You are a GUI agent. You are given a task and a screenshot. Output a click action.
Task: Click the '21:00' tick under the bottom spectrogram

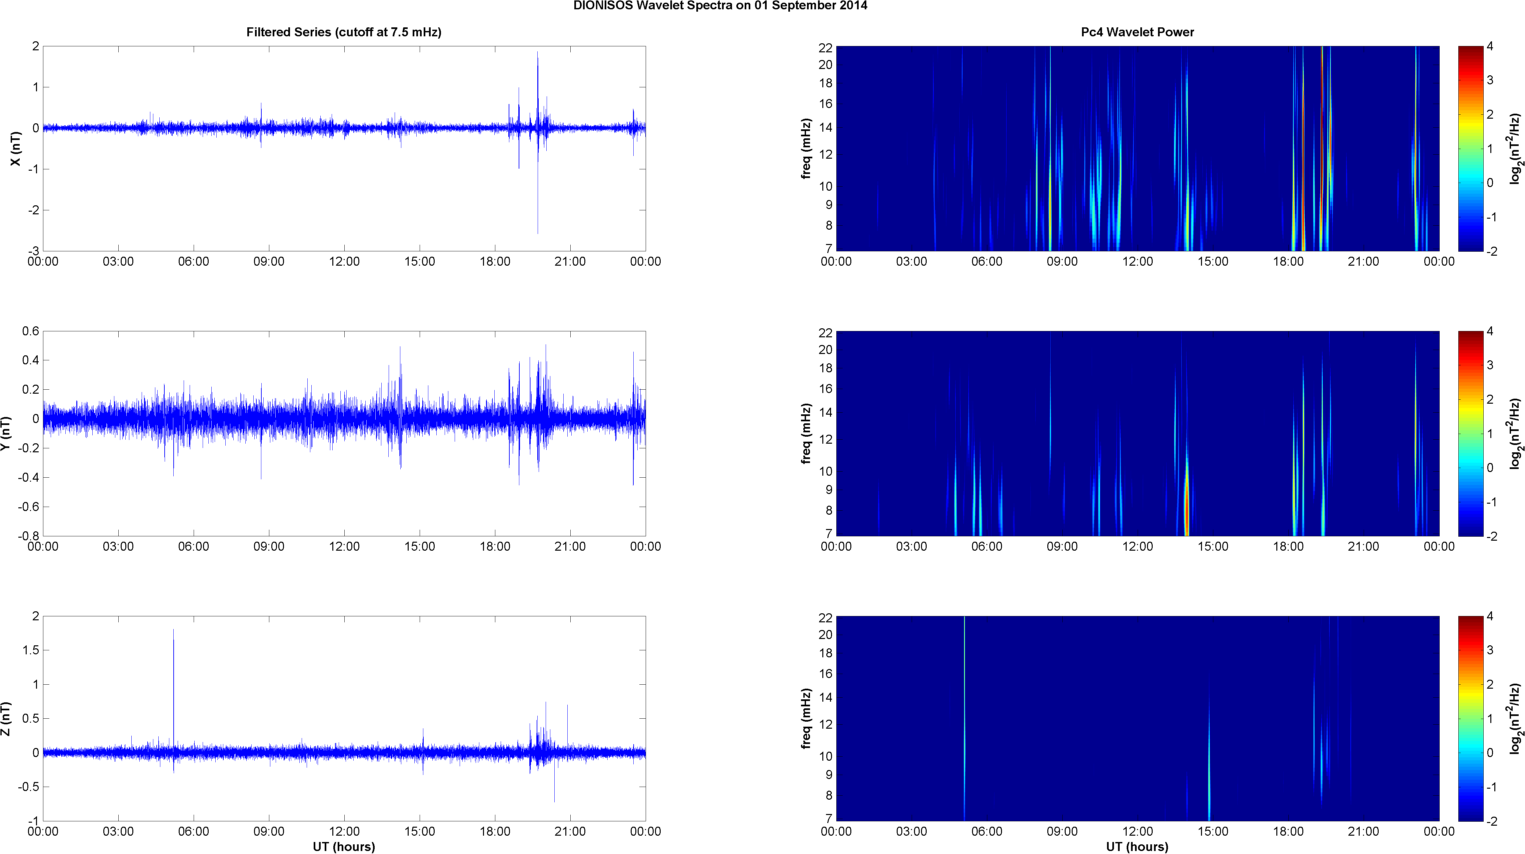click(1364, 832)
